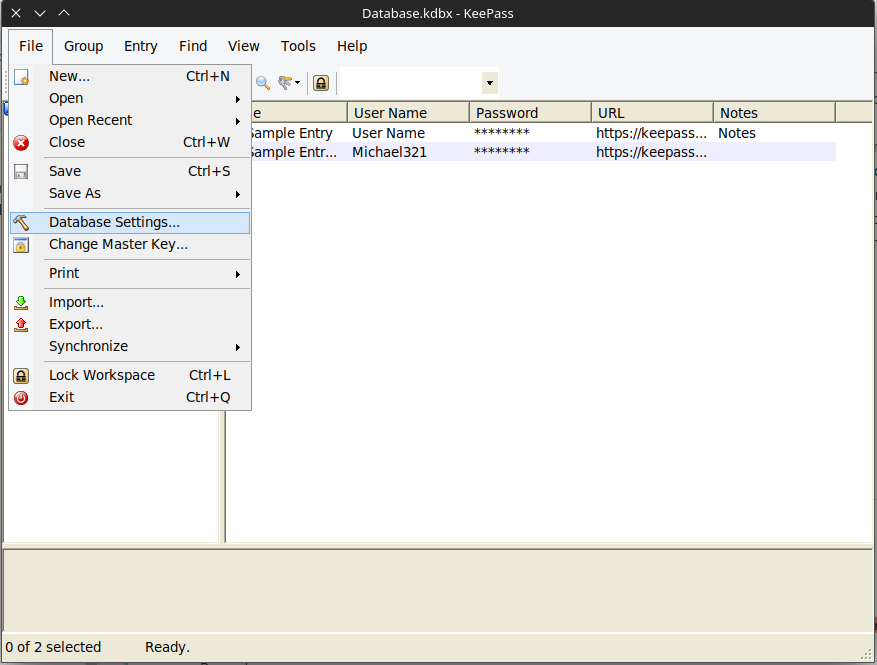Expand the Open Recent submenu

238,121
